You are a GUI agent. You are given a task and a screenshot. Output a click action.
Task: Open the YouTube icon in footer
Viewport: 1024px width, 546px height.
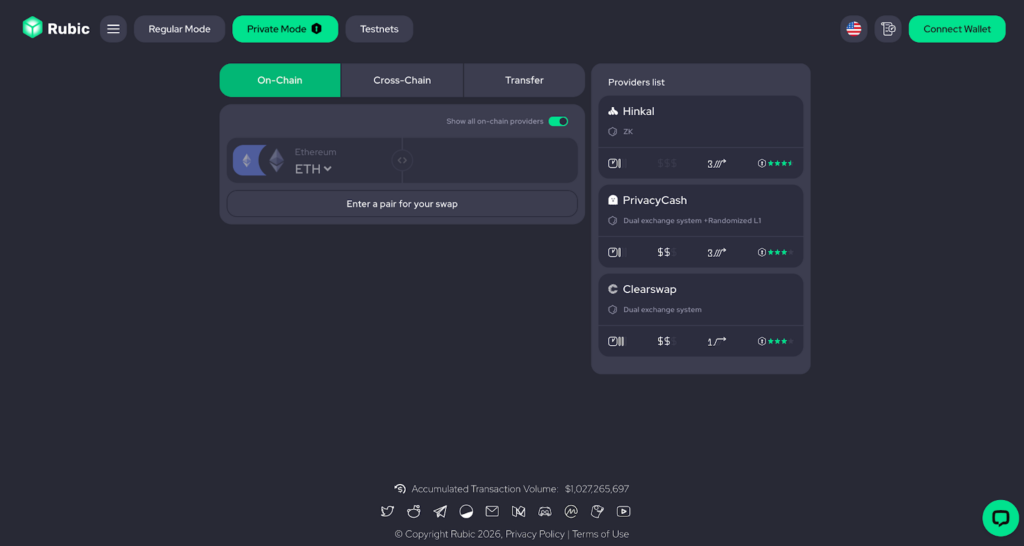point(623,511)
